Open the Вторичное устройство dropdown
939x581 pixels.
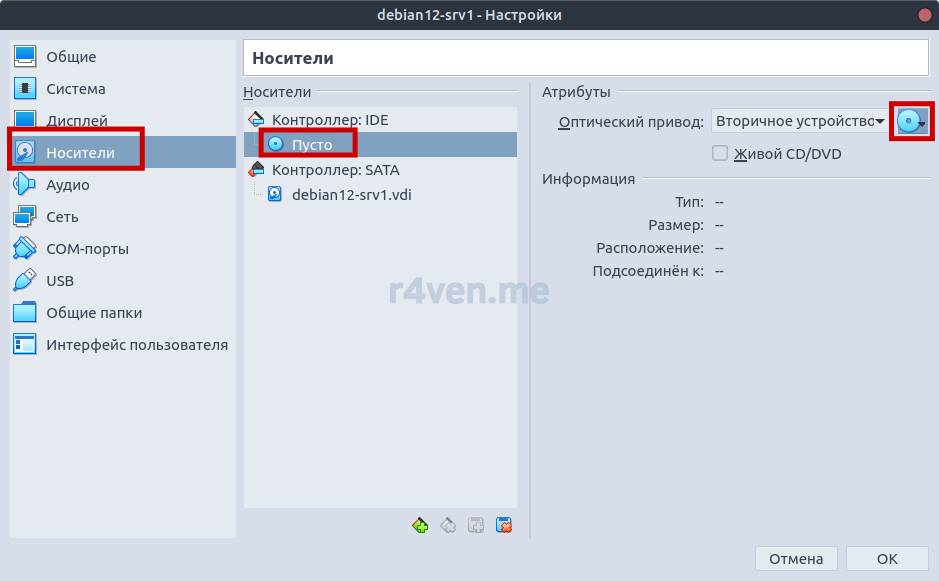pyautogui.click(x=799, y=122)
